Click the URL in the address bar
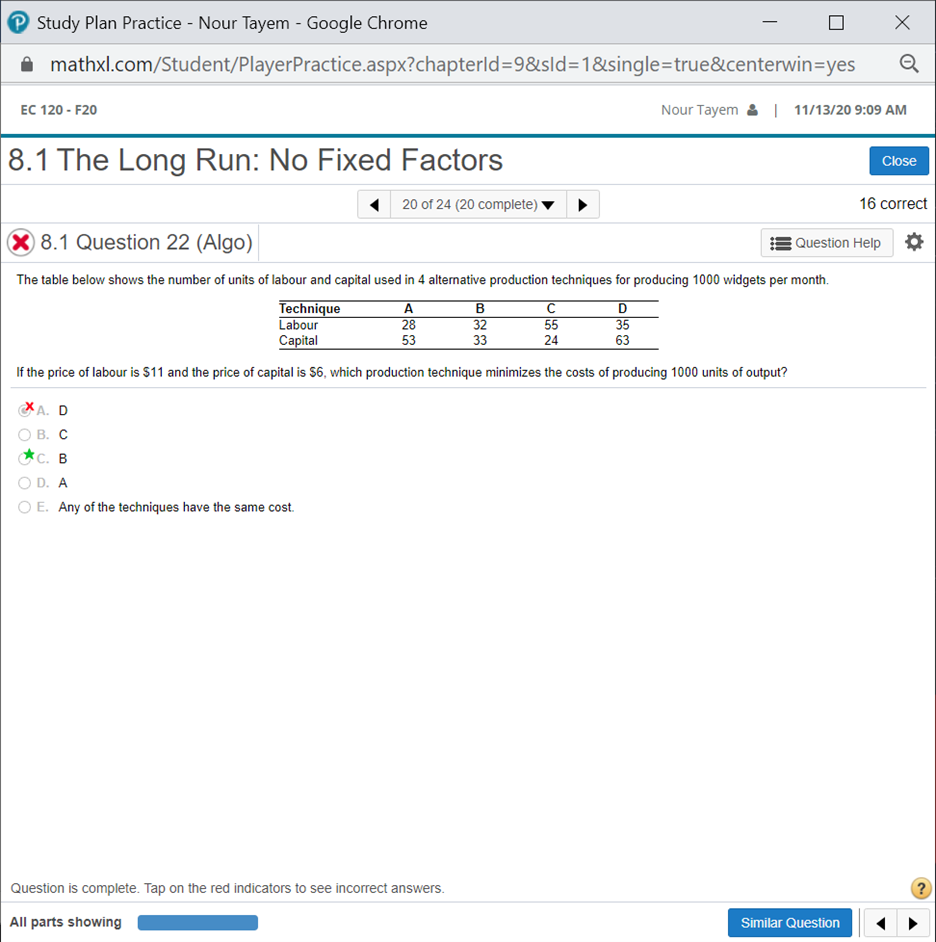Screen dimensions: 936x942 [x=452, y=64]
